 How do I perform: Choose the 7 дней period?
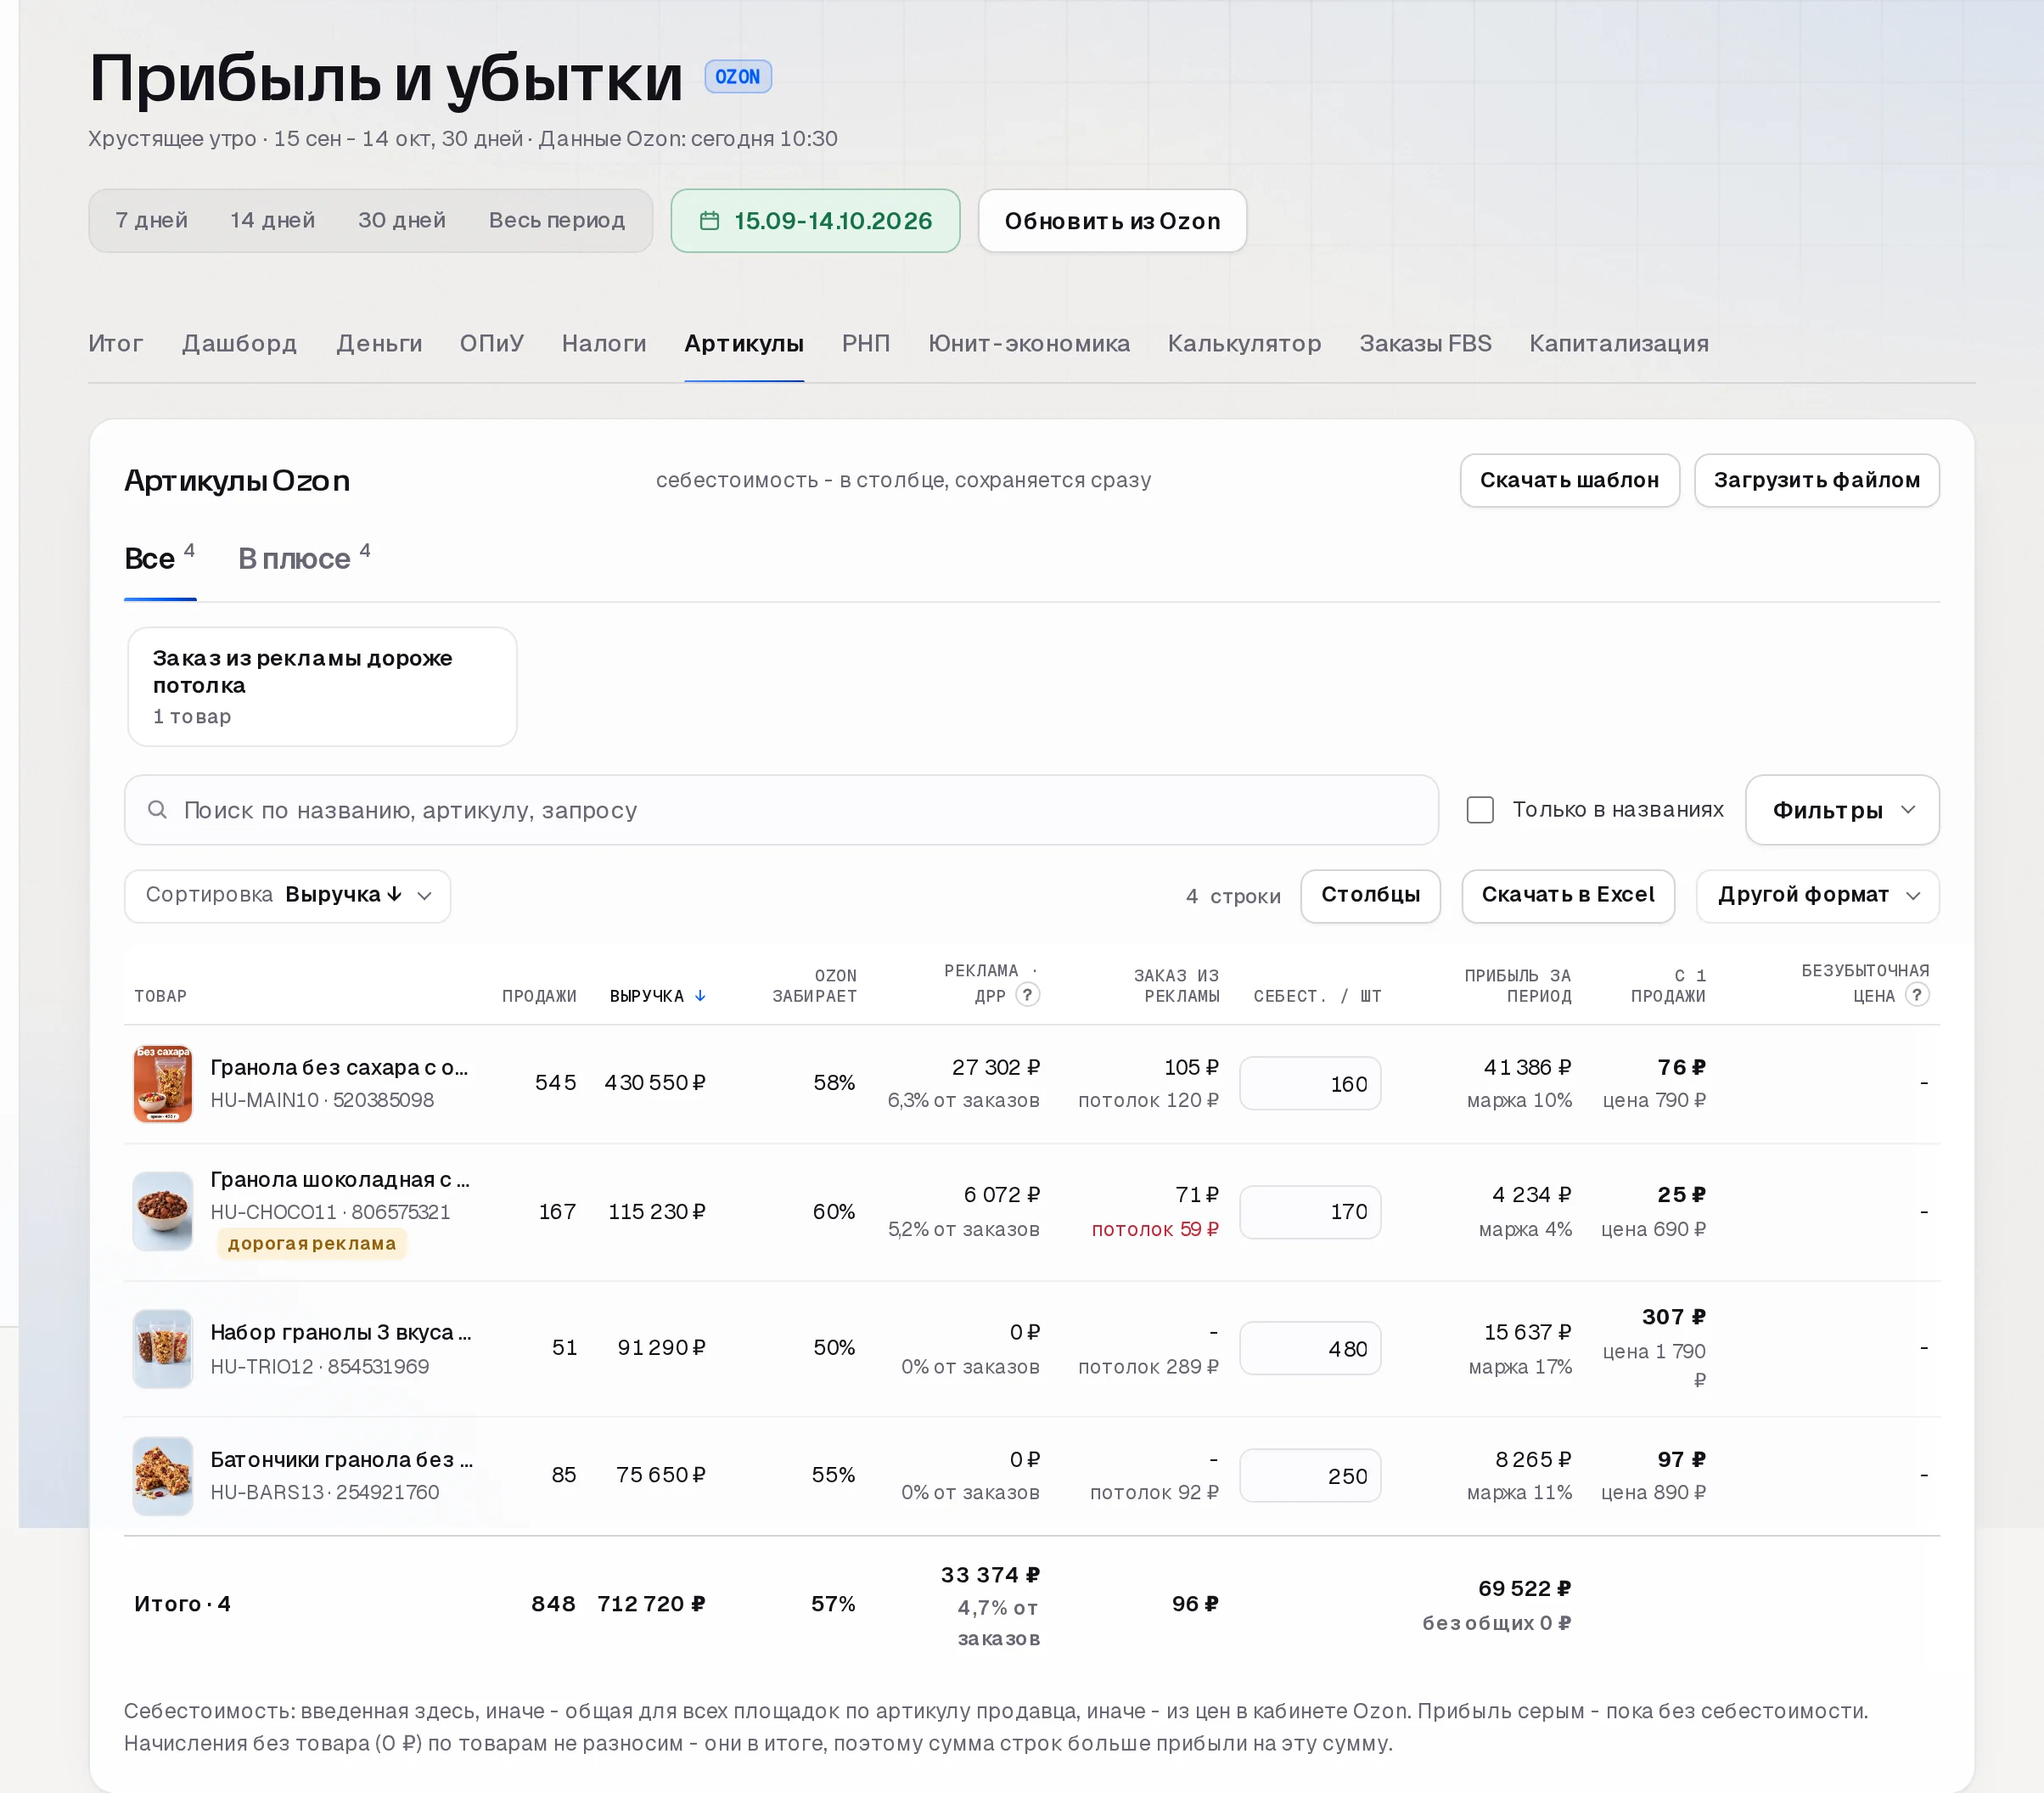coord(151,220)
